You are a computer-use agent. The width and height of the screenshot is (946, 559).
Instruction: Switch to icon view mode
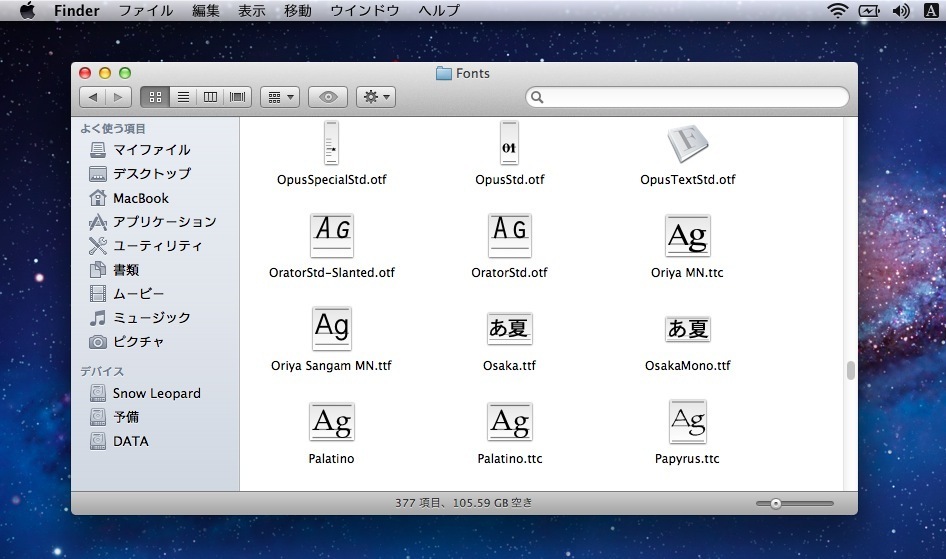[155, 97]
